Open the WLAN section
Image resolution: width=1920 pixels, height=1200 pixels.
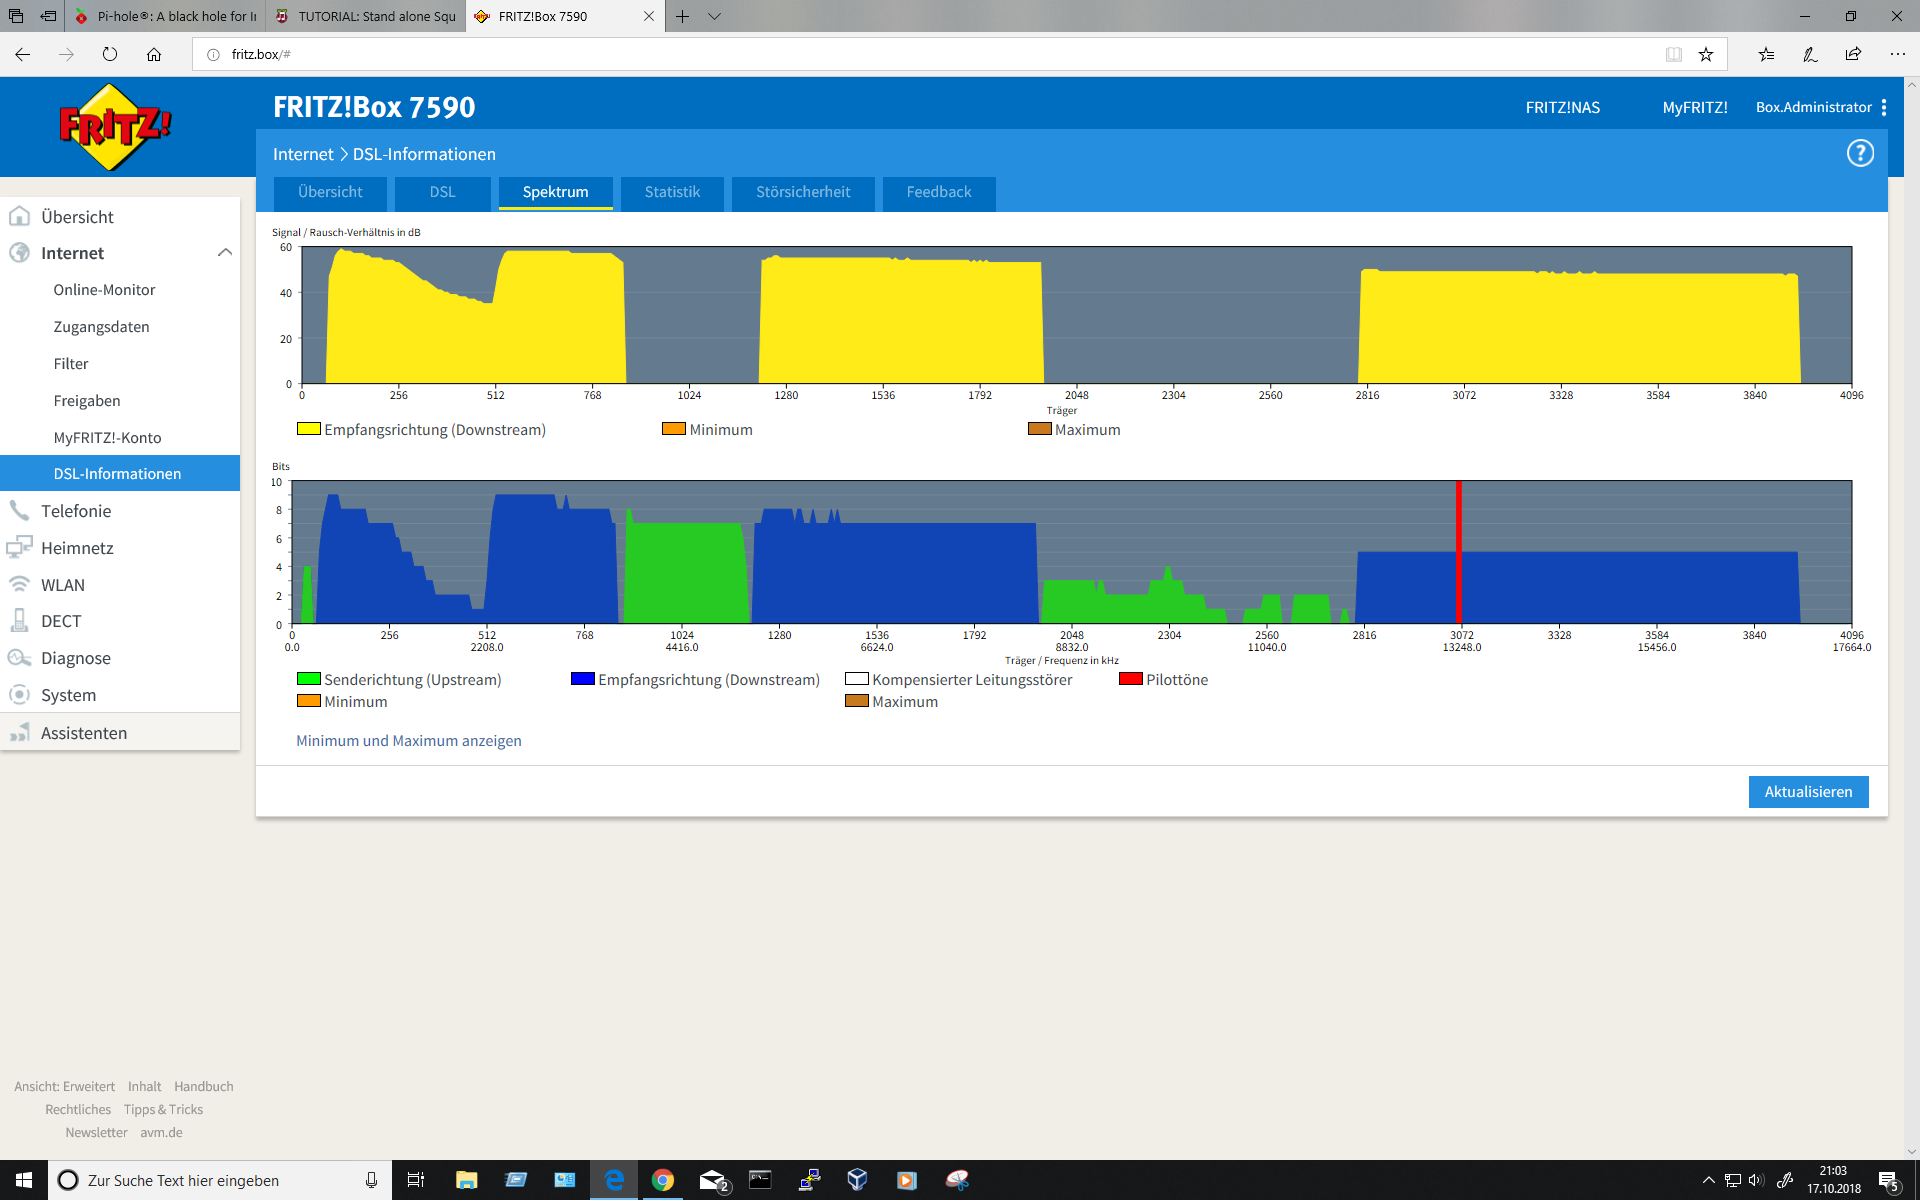[x=62, y=585]
